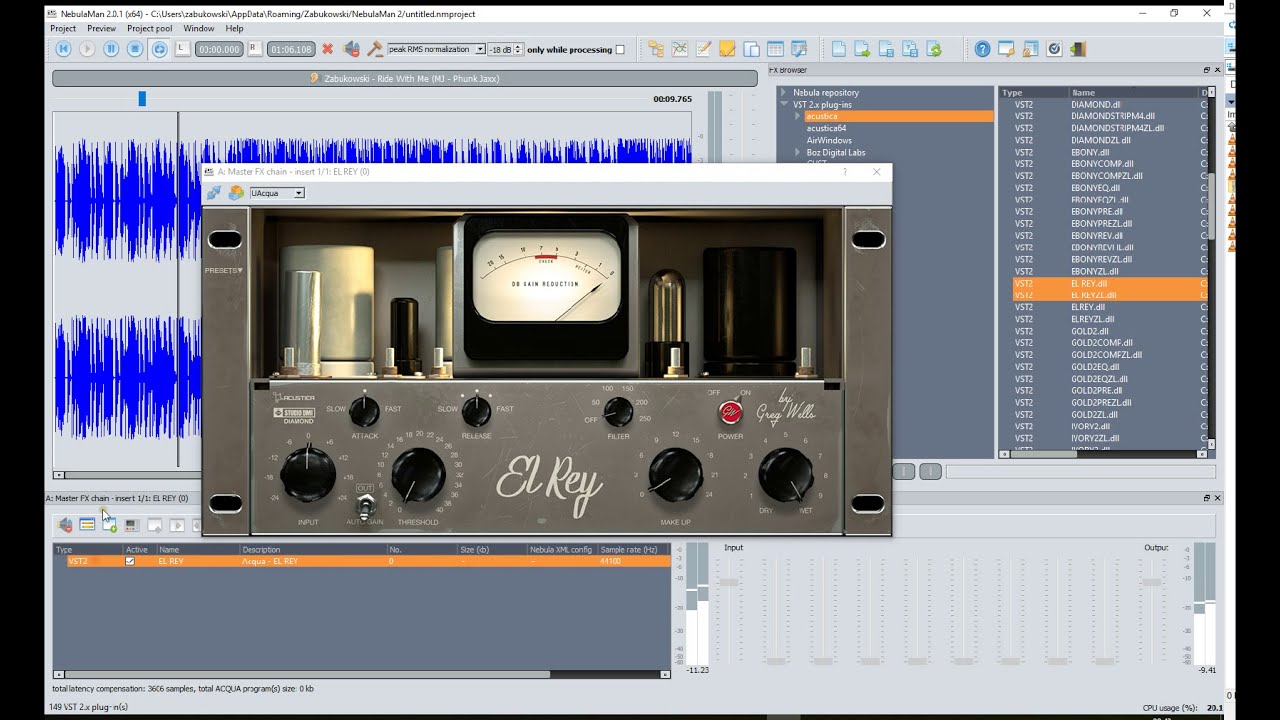Click the list view icon in chain panel

(x=87, y=525)
